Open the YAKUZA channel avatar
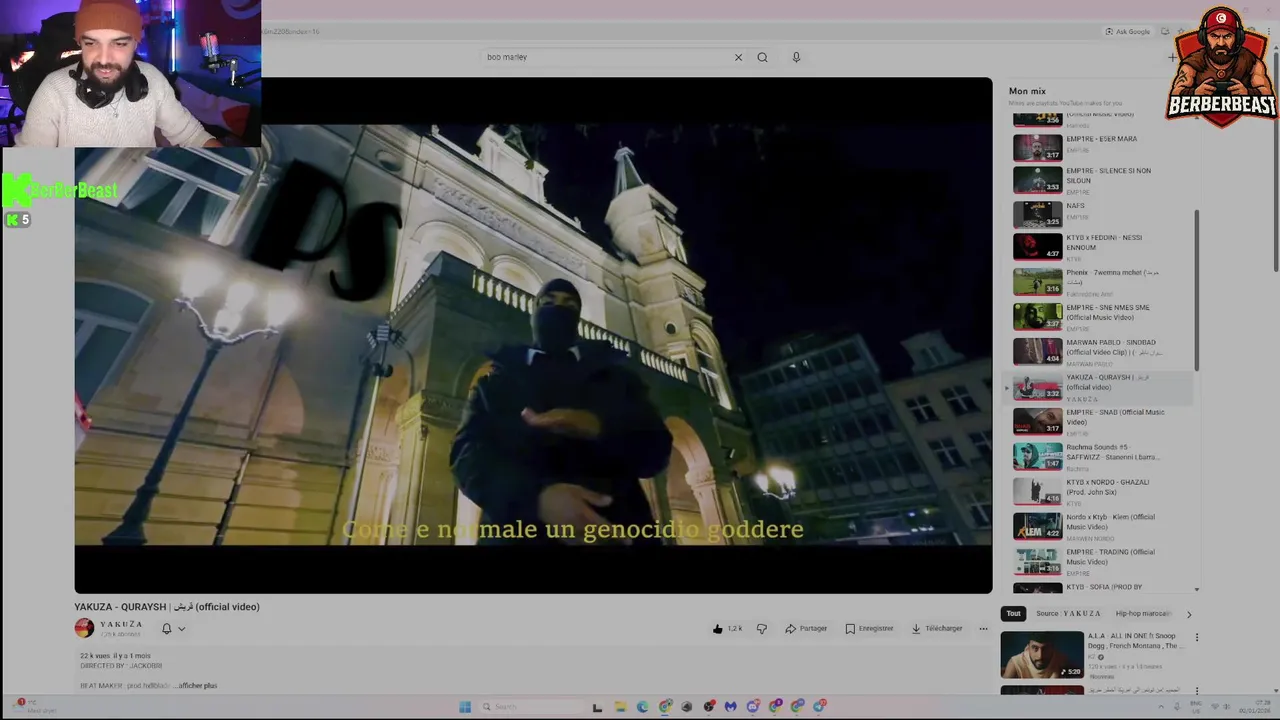The height and width of the screenshot is (720, 1280). (84, 628)
